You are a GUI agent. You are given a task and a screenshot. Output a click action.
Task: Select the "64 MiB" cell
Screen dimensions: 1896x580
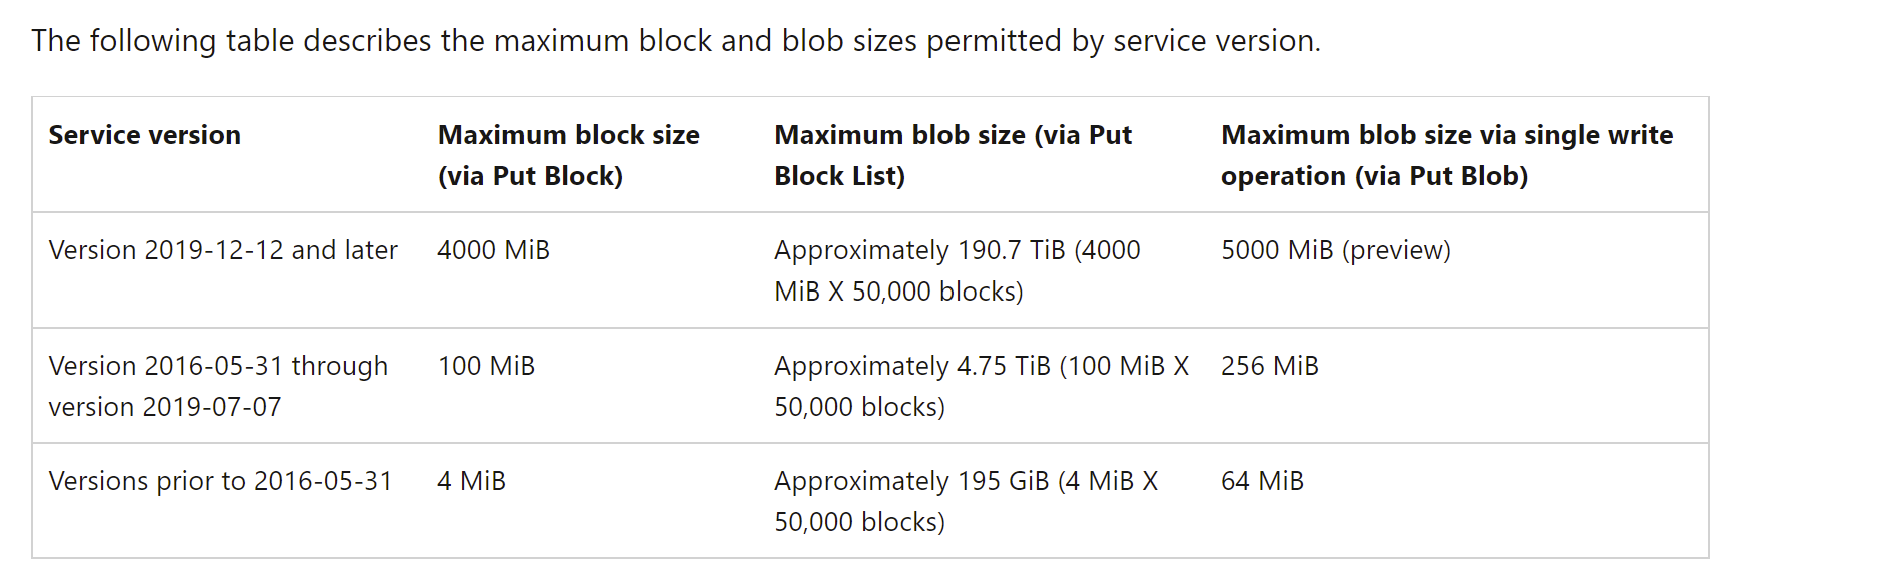[x=1262, y=481]
